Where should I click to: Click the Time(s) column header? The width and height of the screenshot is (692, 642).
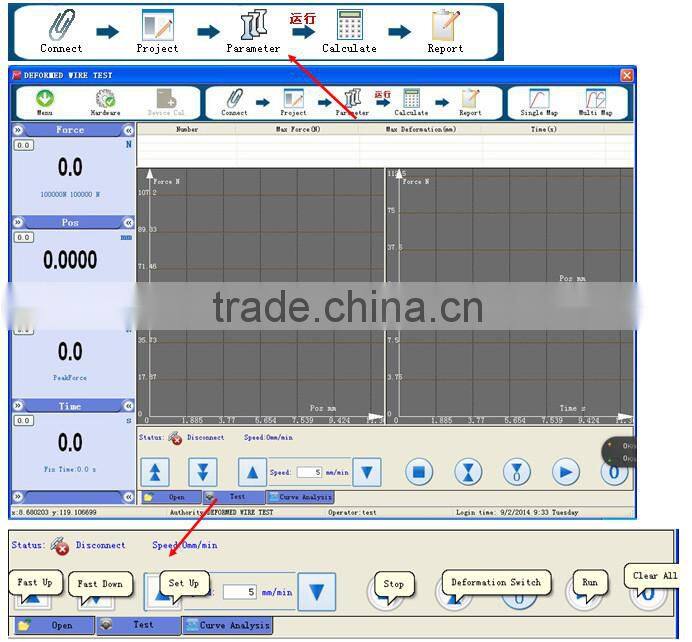(x=543, y=129)
